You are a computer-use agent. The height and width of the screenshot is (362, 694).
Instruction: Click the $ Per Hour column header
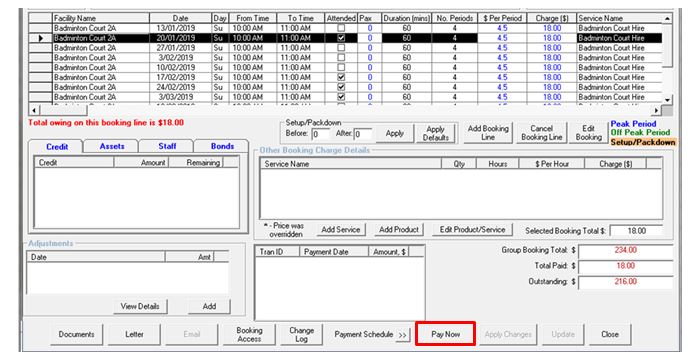pyautogui.click(x=552, y=164)
